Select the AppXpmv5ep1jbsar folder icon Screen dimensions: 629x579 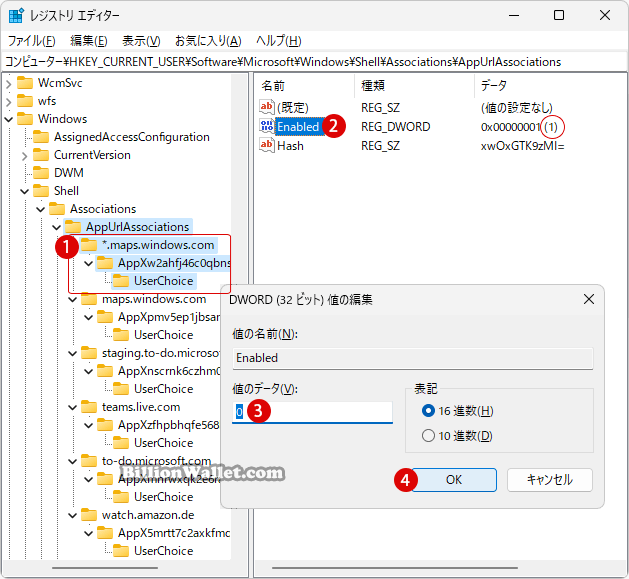pos(105,317)
